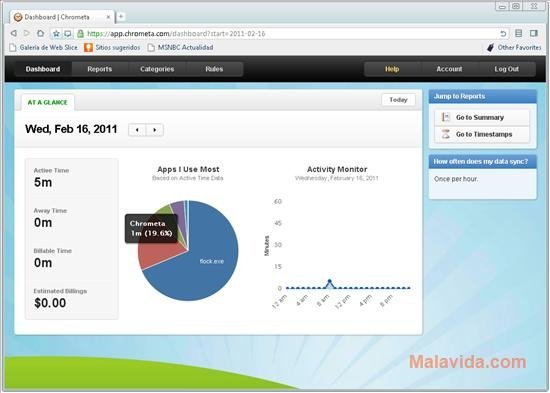Image resolution: width=550 pixels, height=393 pixels.
Task: Select the At A Glance tab
Action: click(48, 102)
